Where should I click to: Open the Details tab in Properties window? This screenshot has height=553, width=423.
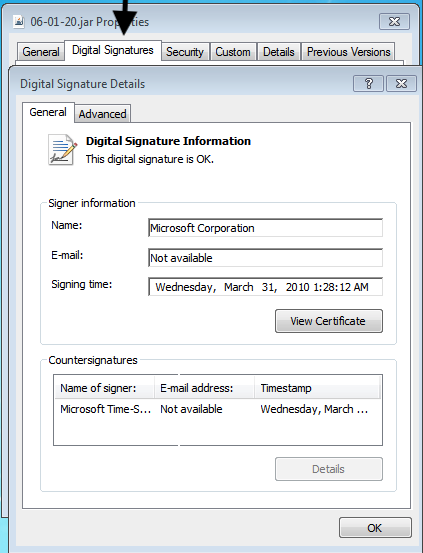click(x=279, y=52)
